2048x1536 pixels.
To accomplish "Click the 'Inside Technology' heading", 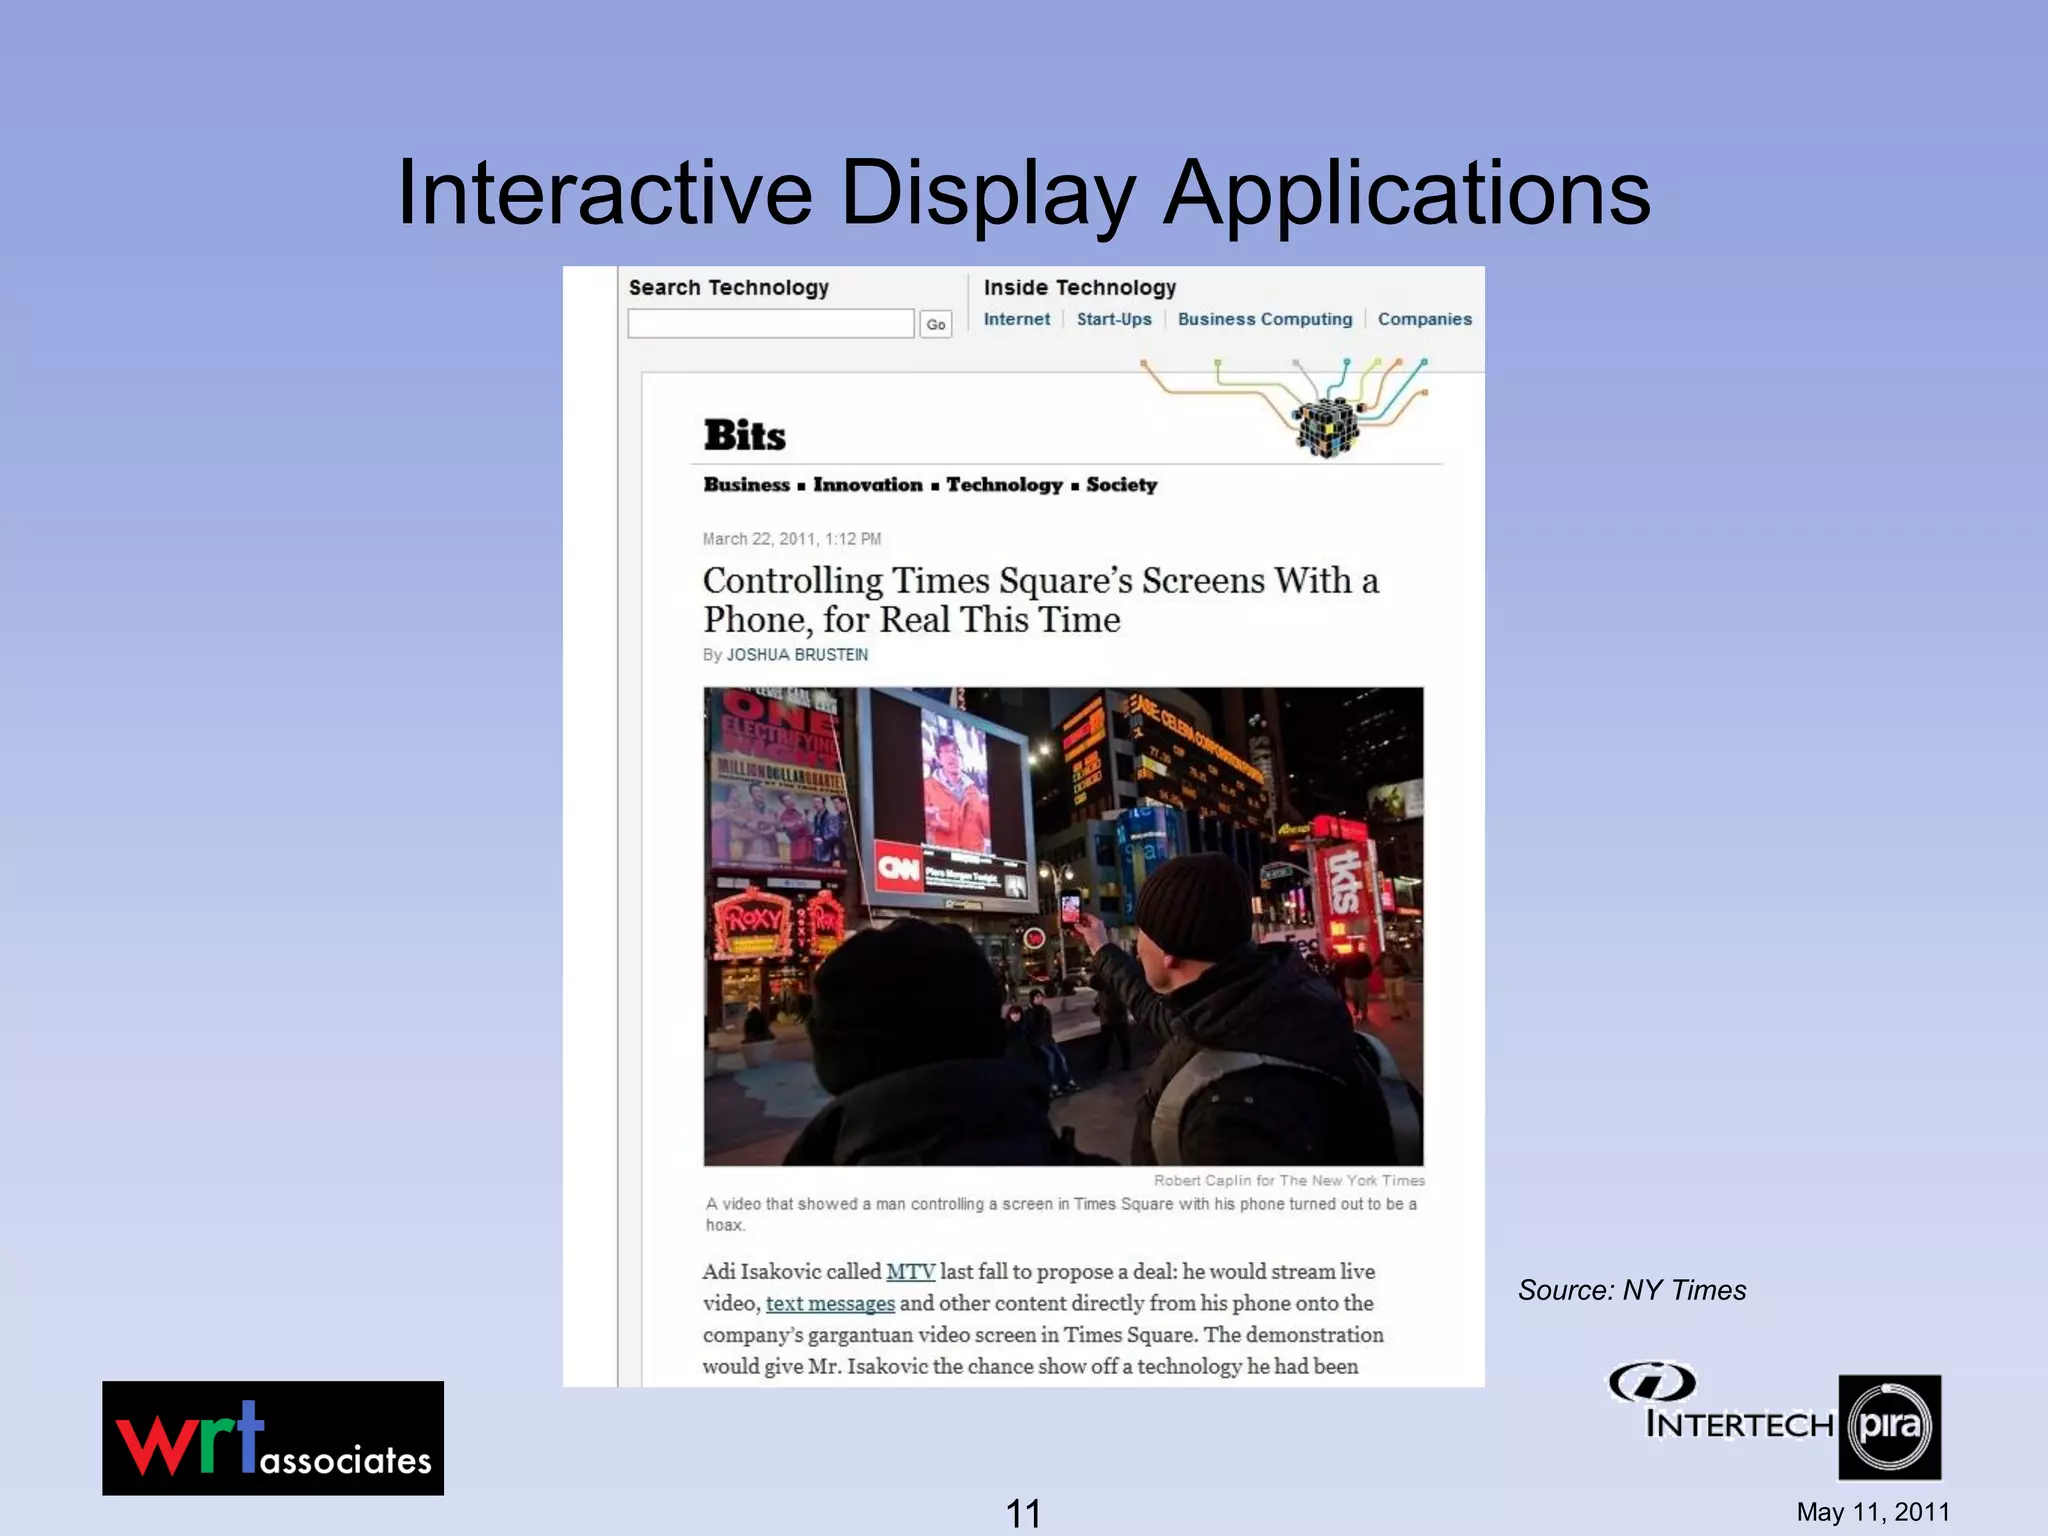I will click(1080, 288).
